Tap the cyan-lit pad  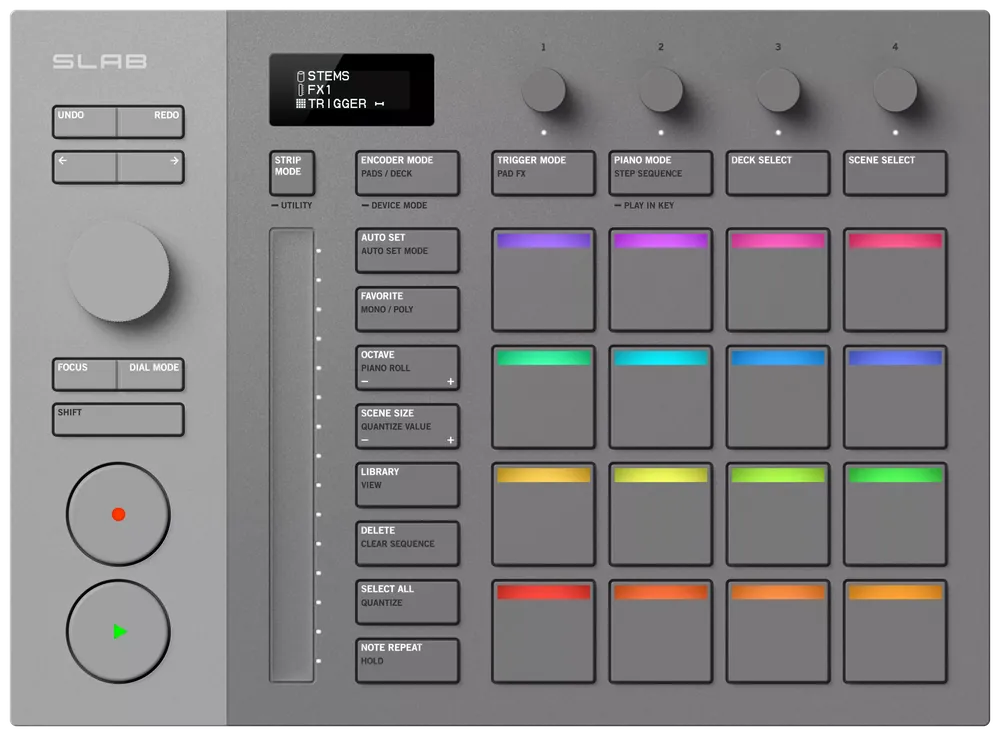[x=661, y=397]
